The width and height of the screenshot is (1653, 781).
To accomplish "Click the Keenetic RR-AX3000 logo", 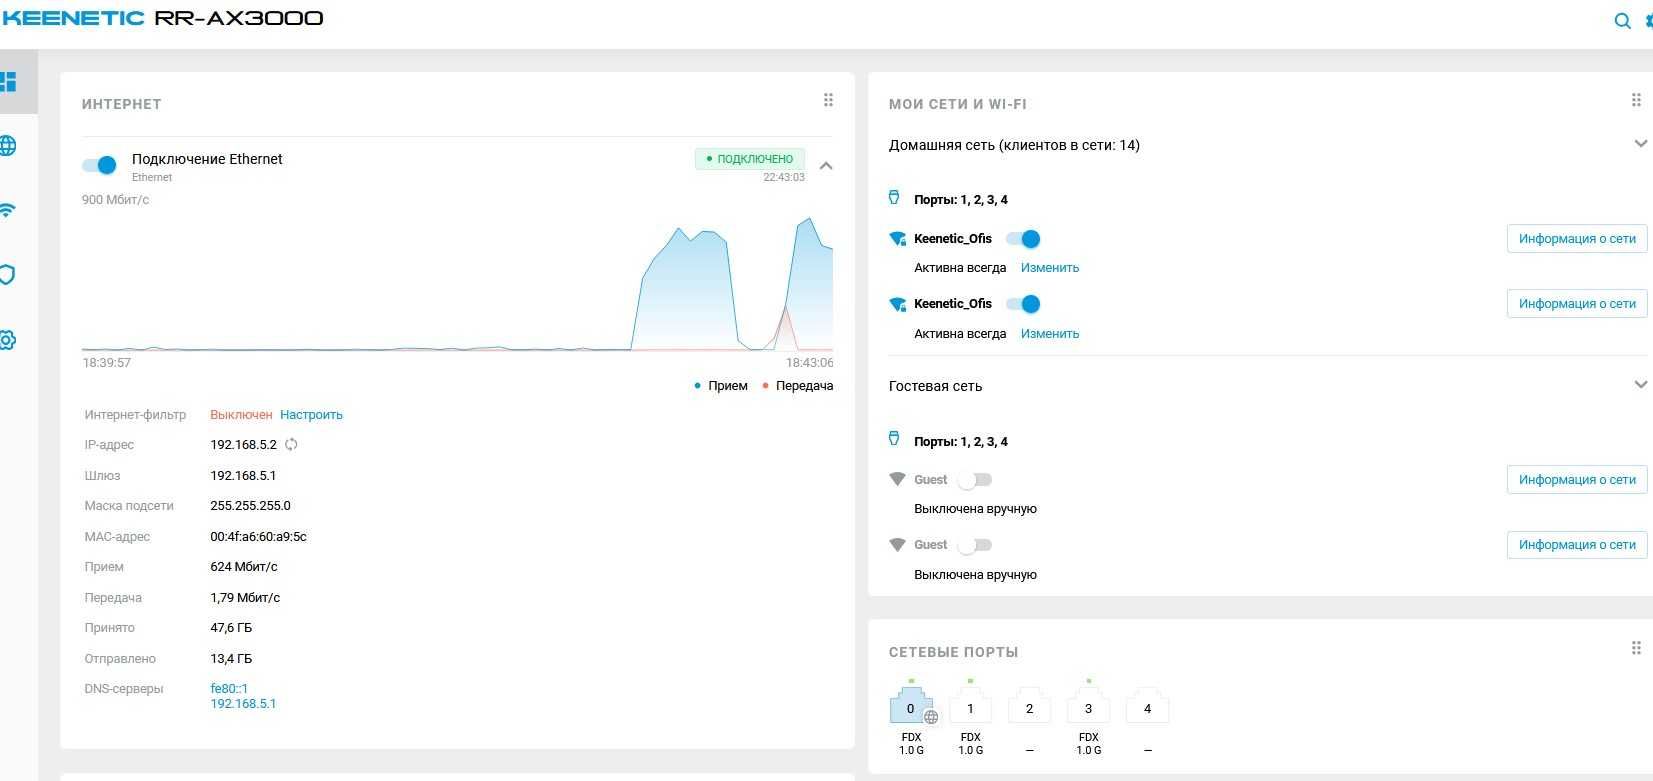I will pyautogui.click(x=162, y=18).
